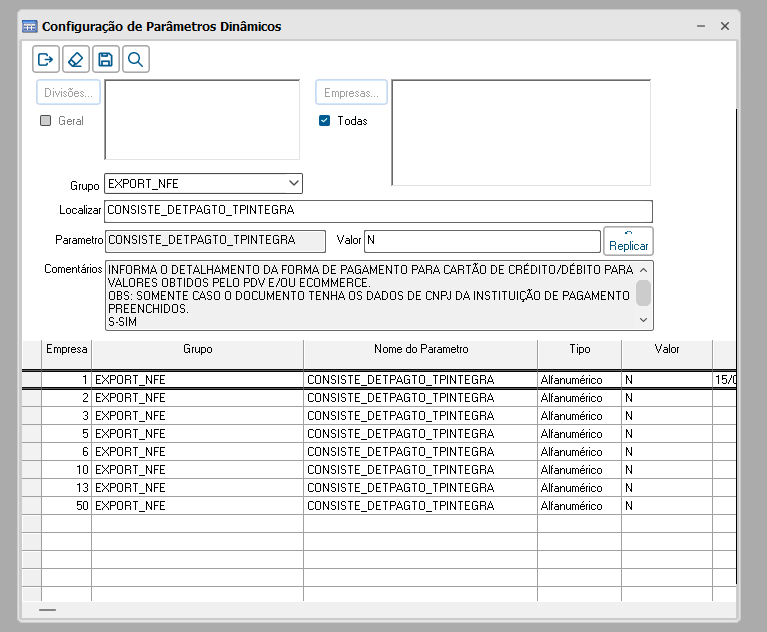The width and height of the screenshot is (767, 632).
Task: Click the window title bar grid icon
Action: (x=29, y=26)
